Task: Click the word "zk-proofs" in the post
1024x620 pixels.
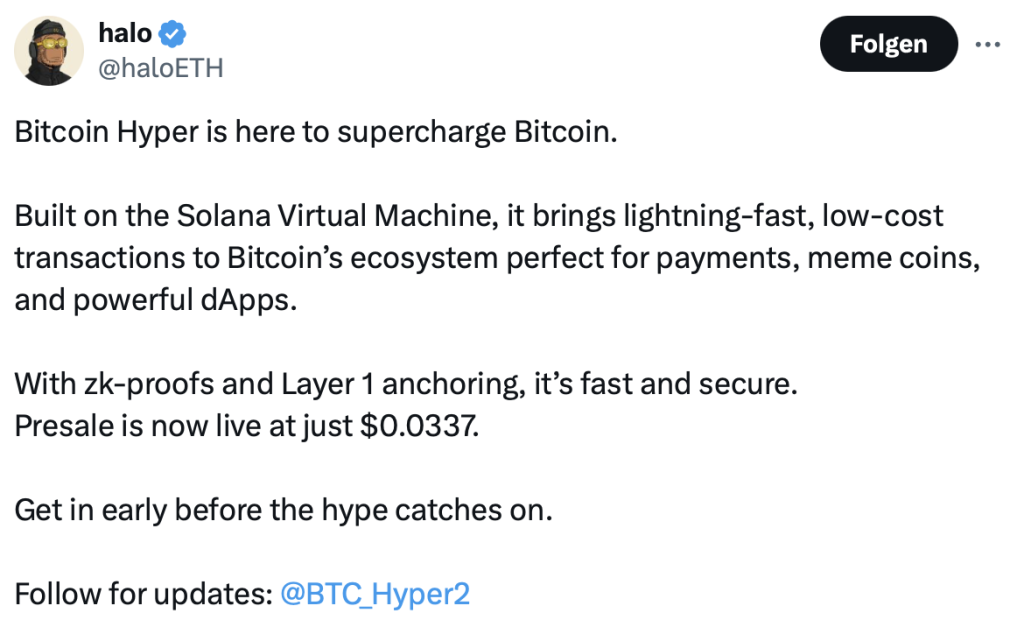Action: tap(148, 384)
